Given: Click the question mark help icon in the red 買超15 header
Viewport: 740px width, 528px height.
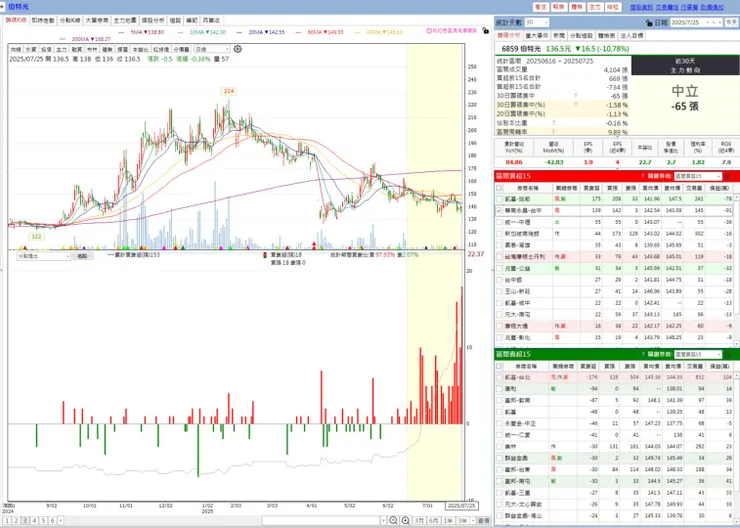Looking at the screenshot, I should point(642,176).
